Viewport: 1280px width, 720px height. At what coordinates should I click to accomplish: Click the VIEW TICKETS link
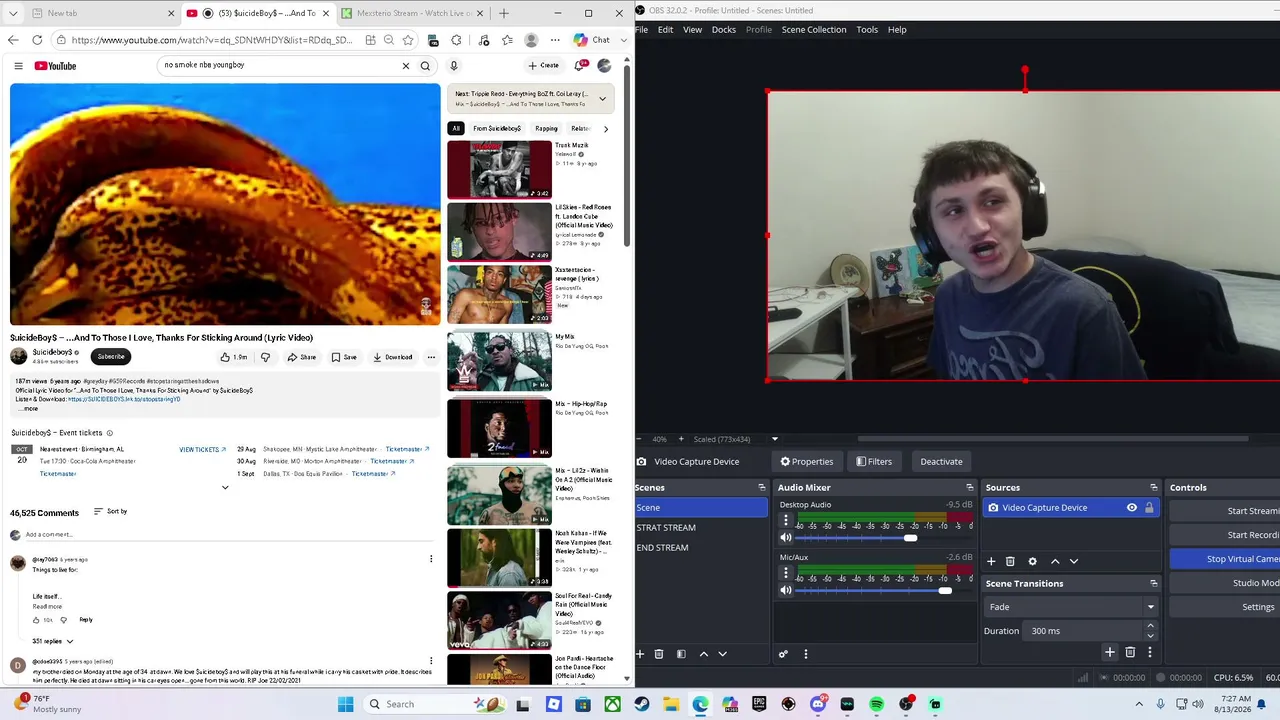(x=203, y=450)
